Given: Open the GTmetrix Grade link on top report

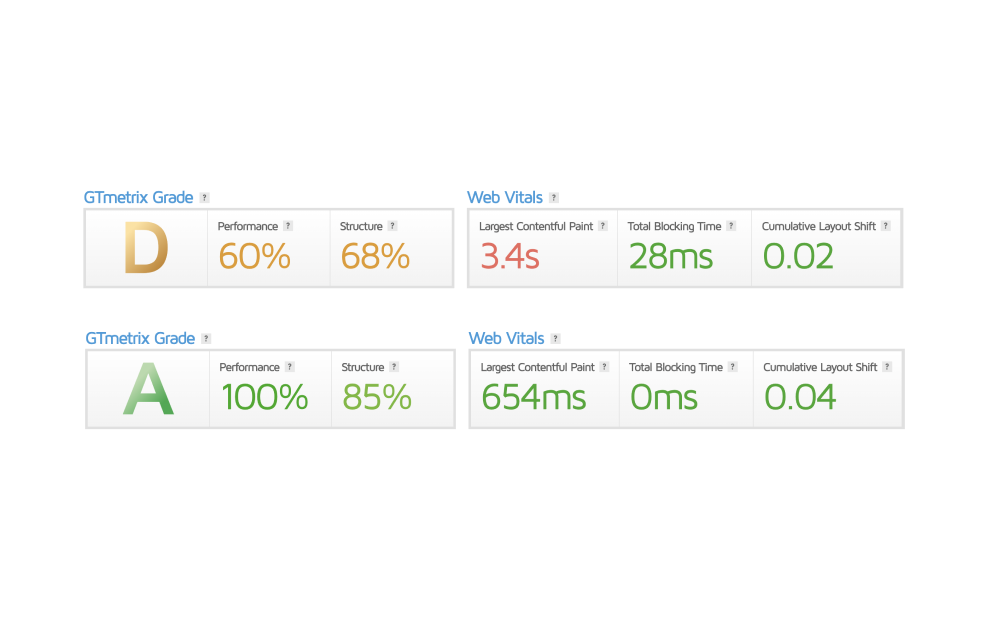Looking at the screenshot, I should tap(138, 197).
